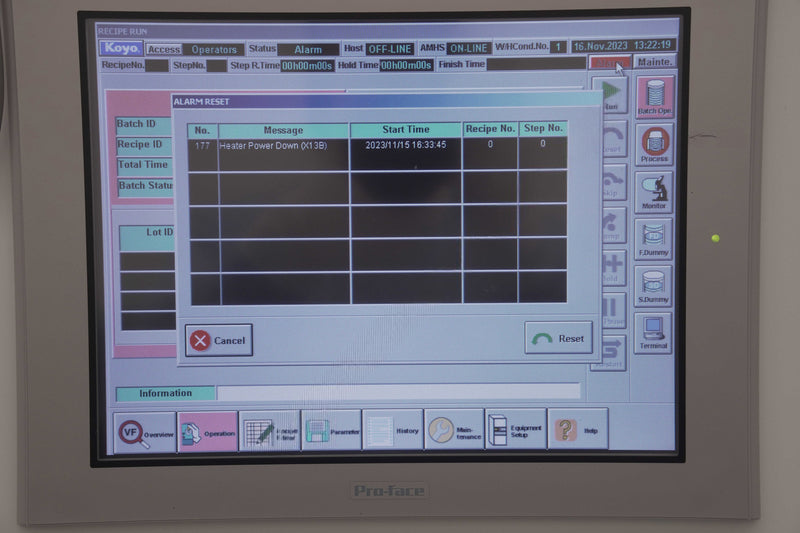Viewport: 800px width, 533px height.
Task: Open the Monitor screen
Action: [x=653, y=192]
